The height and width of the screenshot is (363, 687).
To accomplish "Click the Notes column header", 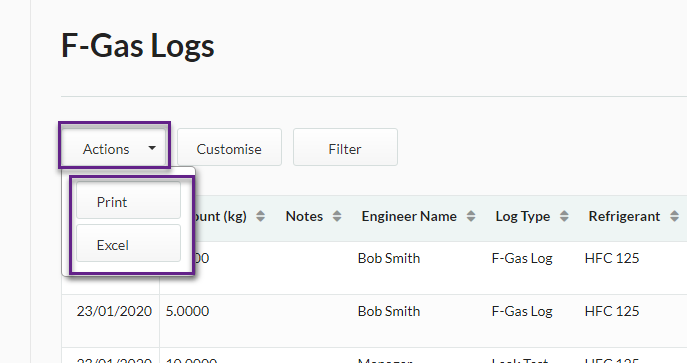I will pyautogui.click(x=304, y=216).
